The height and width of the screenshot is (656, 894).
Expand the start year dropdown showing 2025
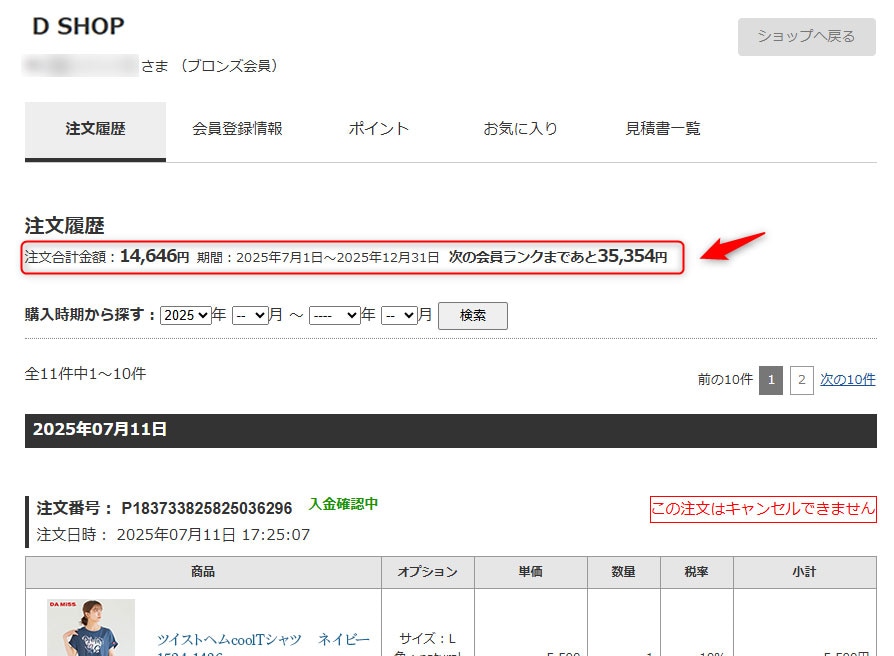186,315
